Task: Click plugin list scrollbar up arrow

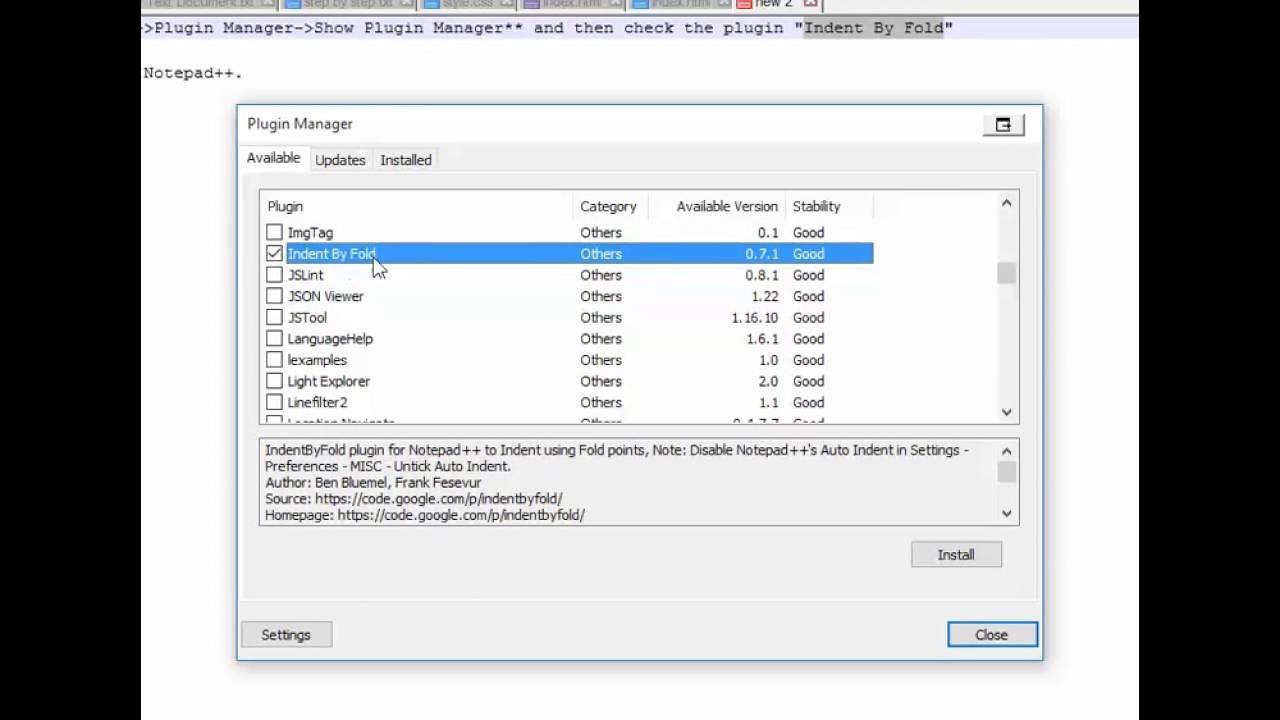Action: 1007,203
